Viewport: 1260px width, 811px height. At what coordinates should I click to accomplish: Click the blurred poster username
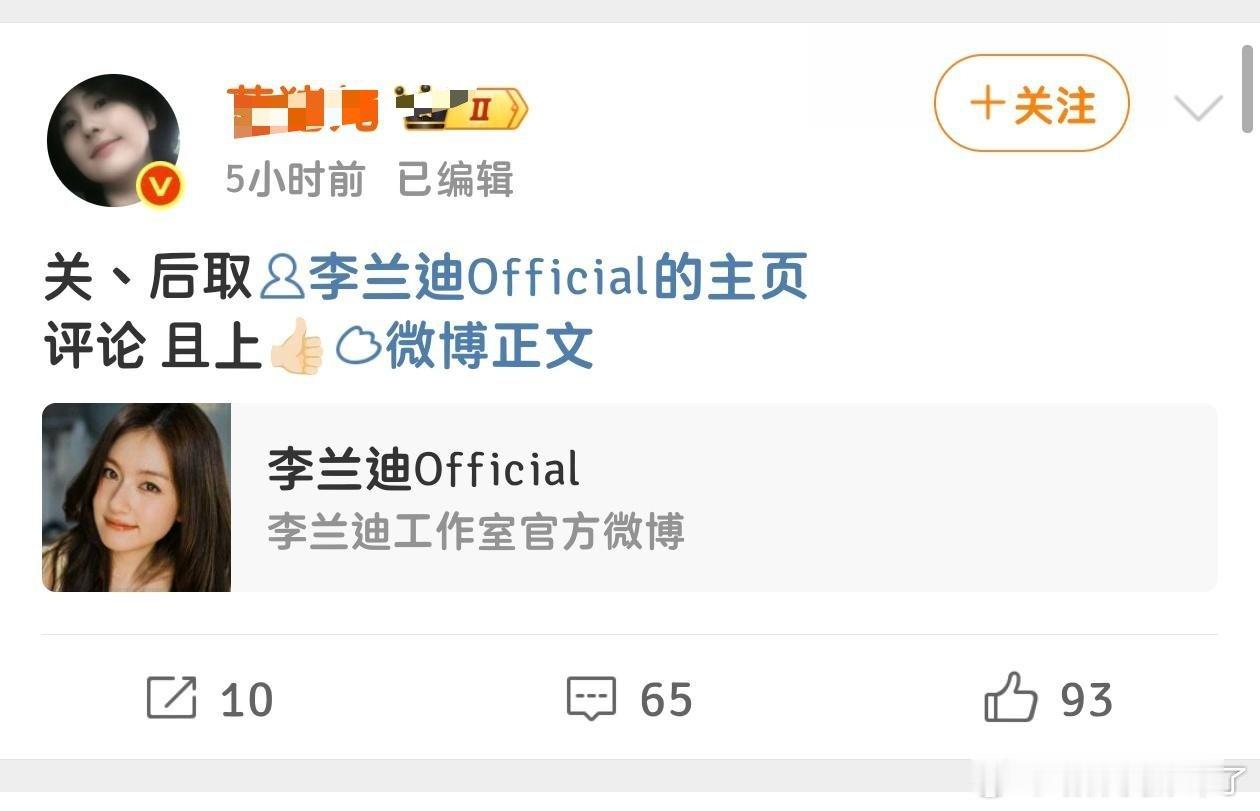coord(304,109)
